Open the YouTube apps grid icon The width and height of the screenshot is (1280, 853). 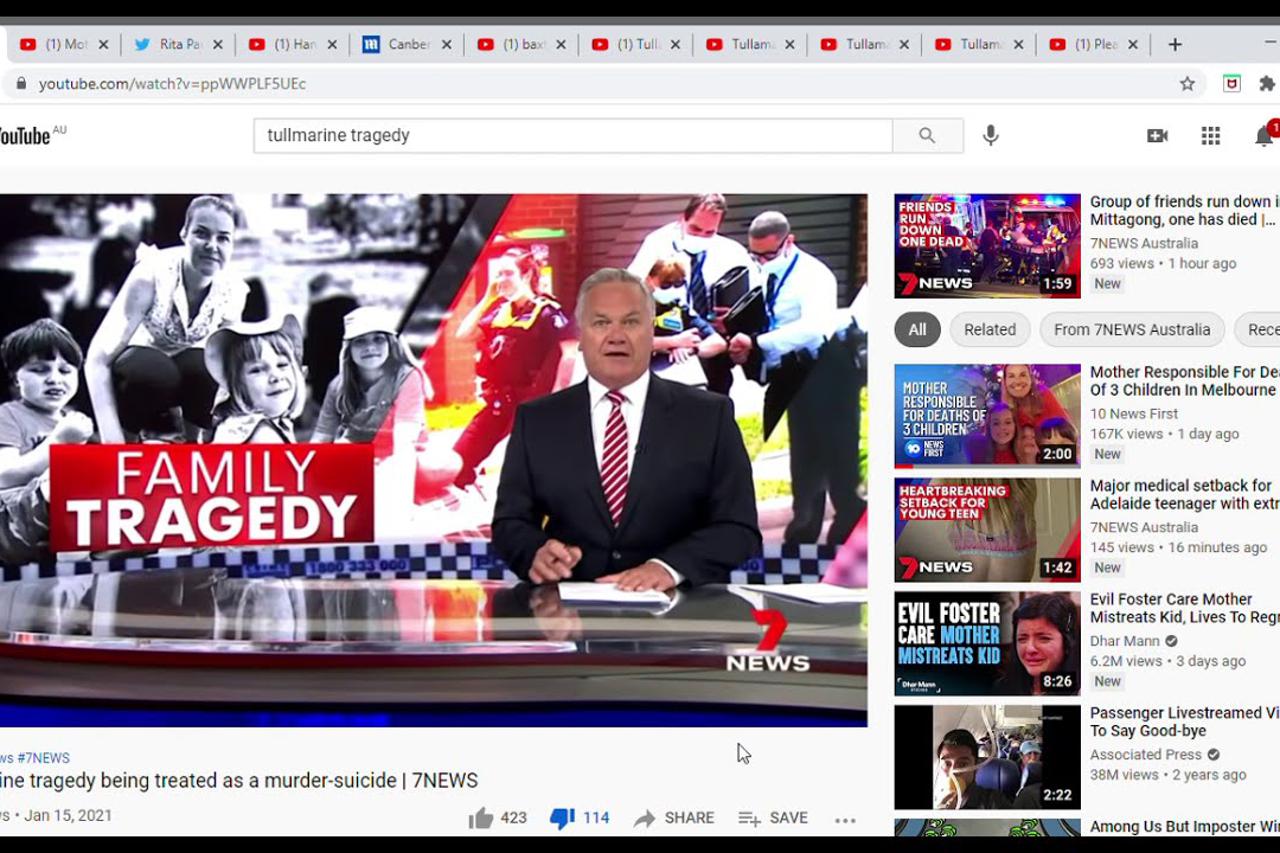point(1210,136)
